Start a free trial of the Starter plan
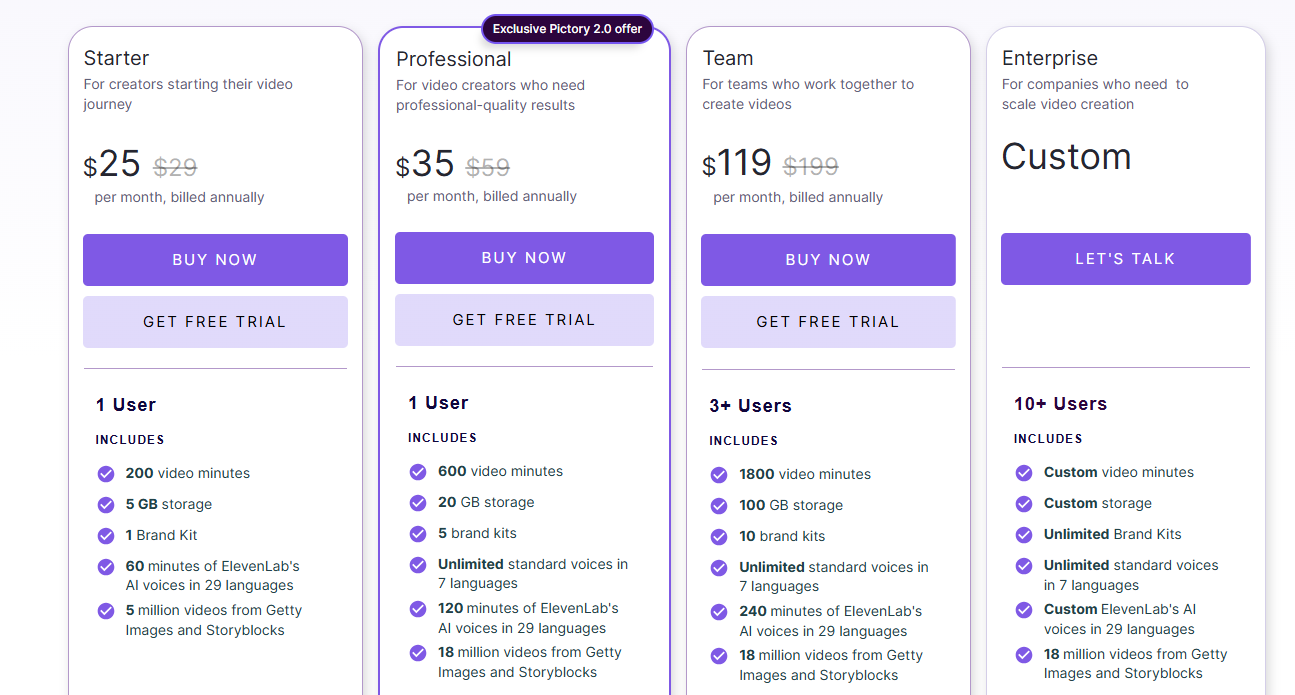The height and width of the screenshot is (695, 1295). pyautogui.click(x=215, y=321)
